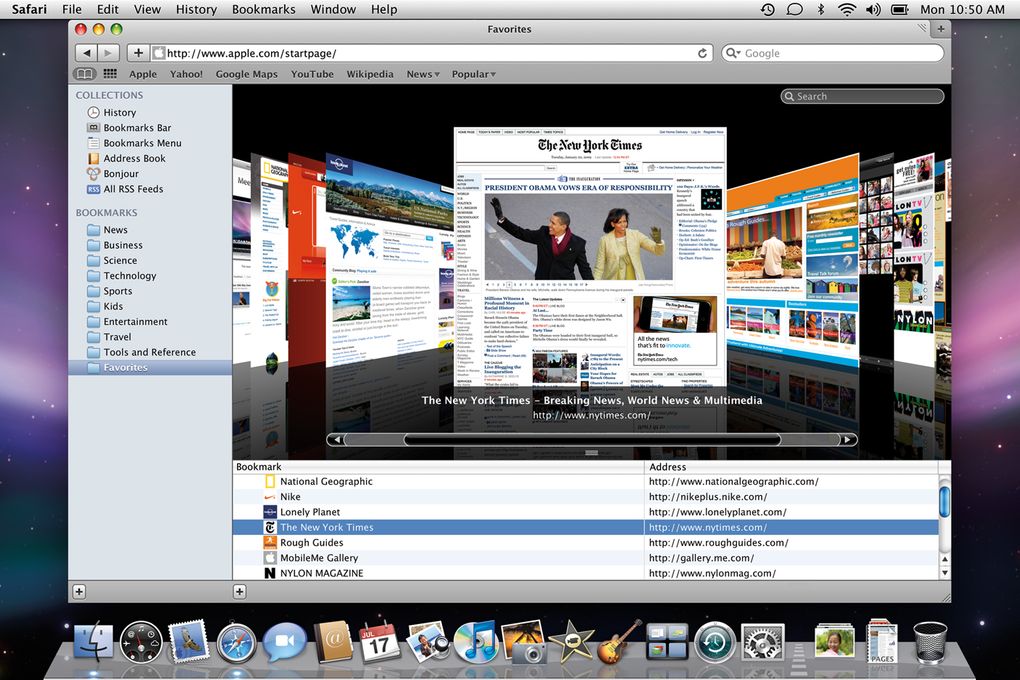Viewport: 1020px width, 680px height.
Task: Open the File menu
Action: (x=72, y=9)
